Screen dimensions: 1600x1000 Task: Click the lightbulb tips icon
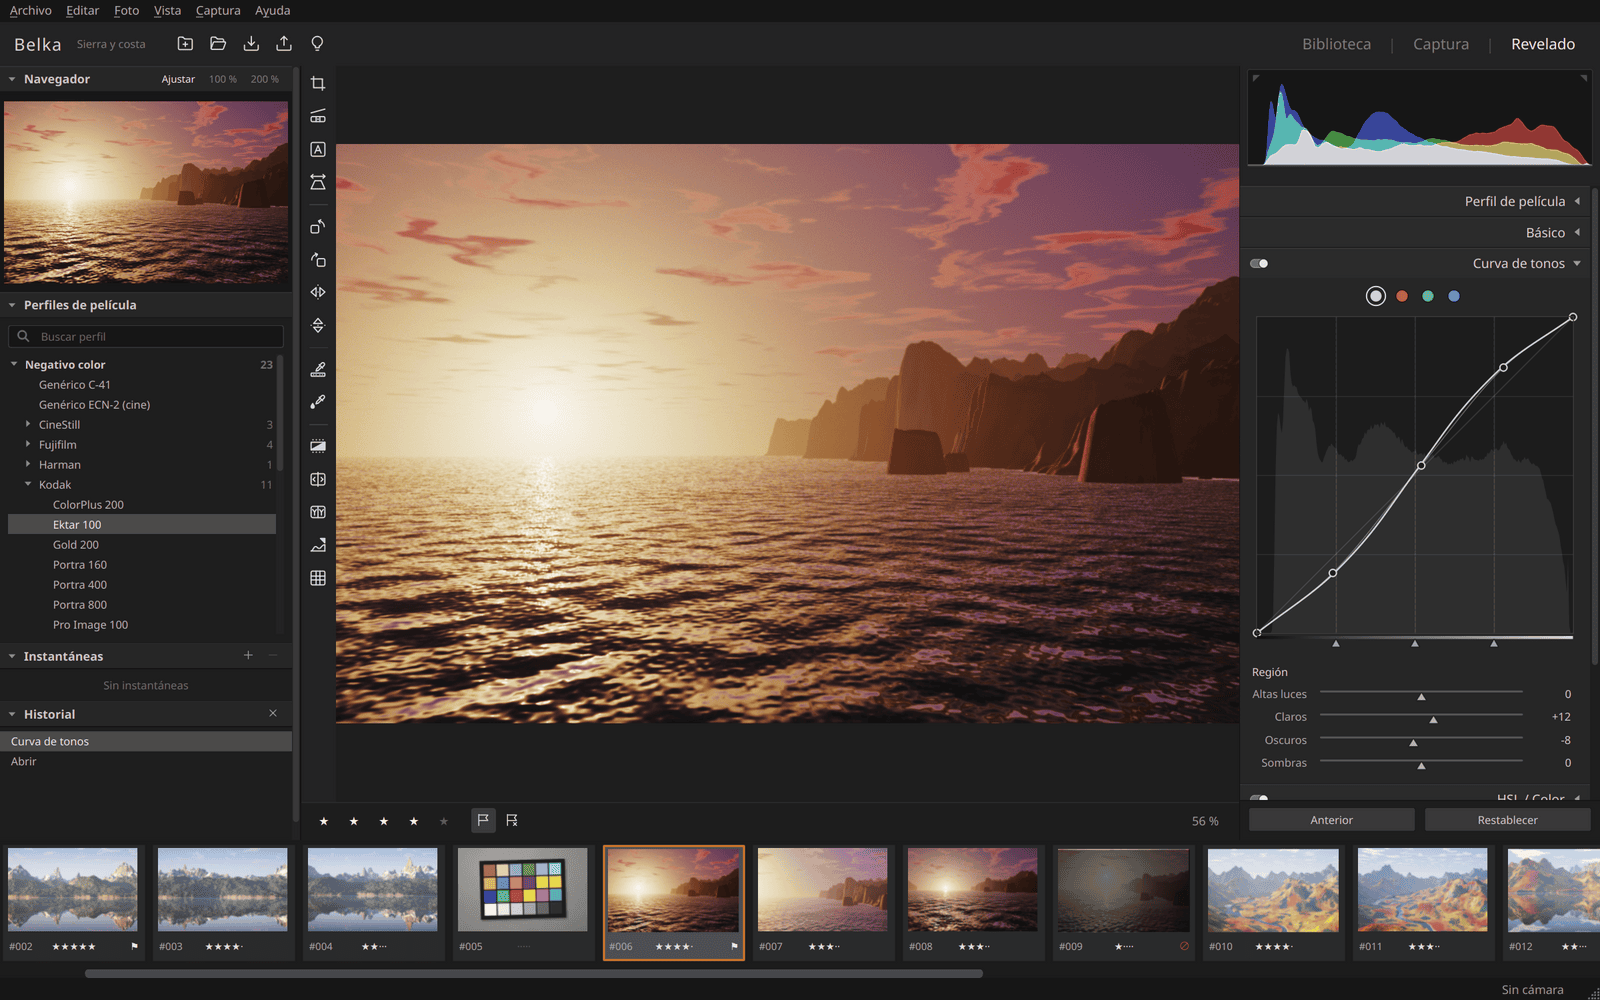tap(317, 44)
